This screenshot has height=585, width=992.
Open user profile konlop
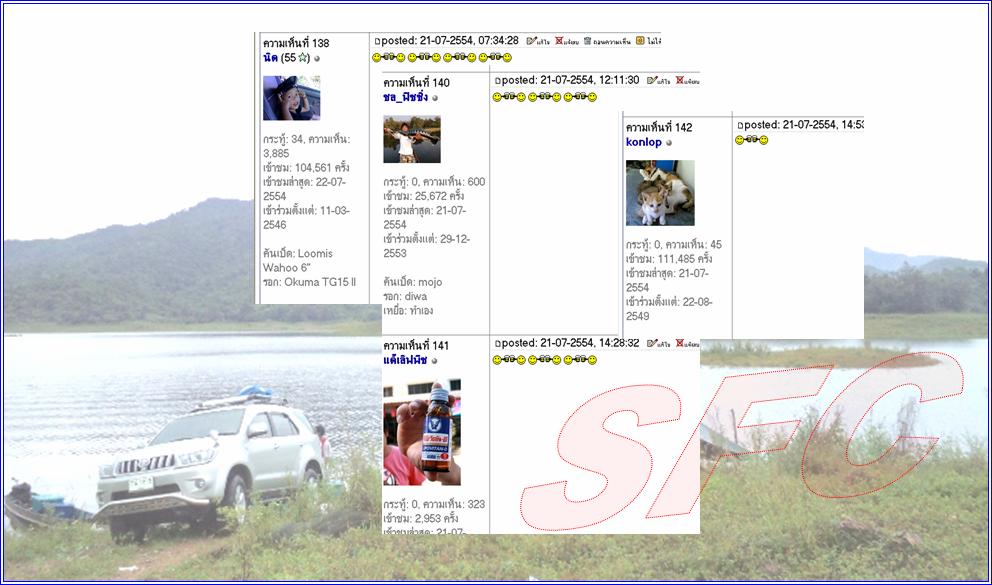point(643,142)
